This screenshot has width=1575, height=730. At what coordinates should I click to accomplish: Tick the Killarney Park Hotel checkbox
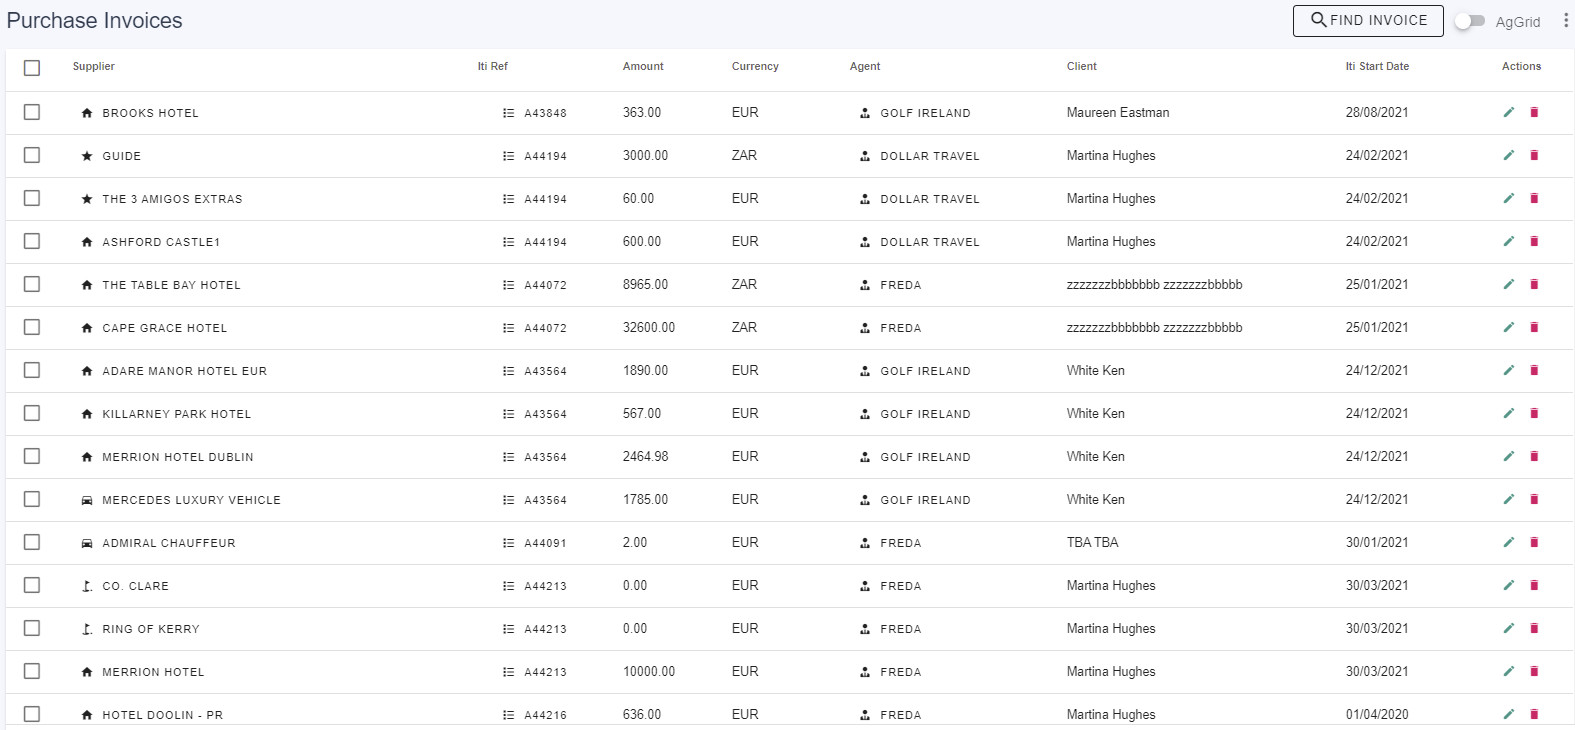point(32,413)
